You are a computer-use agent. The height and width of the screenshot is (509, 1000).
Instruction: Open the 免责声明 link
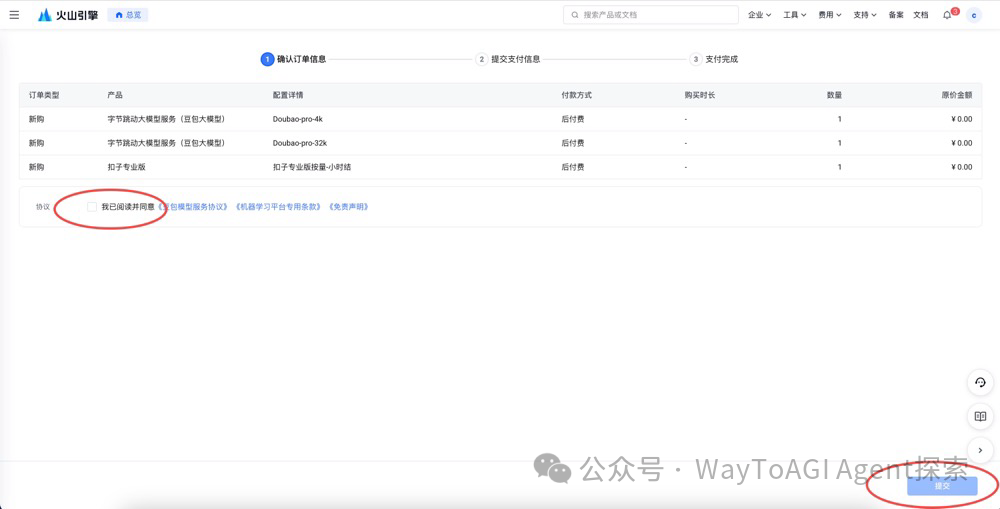click(x=349, y=207)
